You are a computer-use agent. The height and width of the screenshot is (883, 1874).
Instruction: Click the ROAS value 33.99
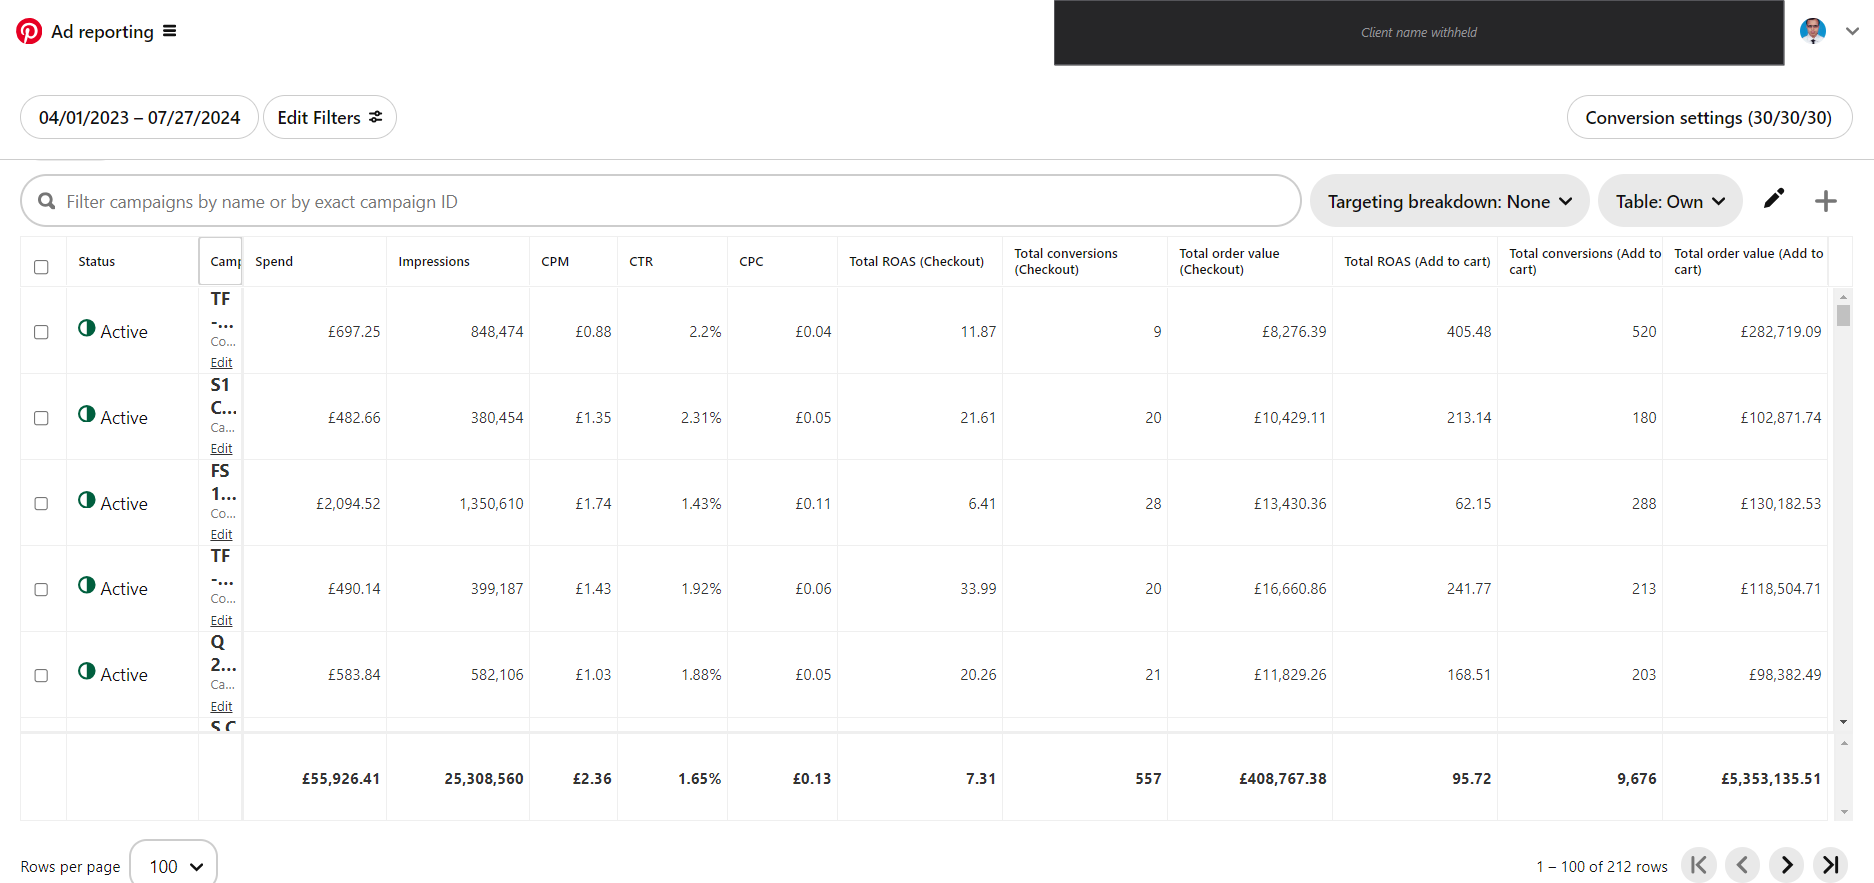pyautogui.click(x=978, y=589)
